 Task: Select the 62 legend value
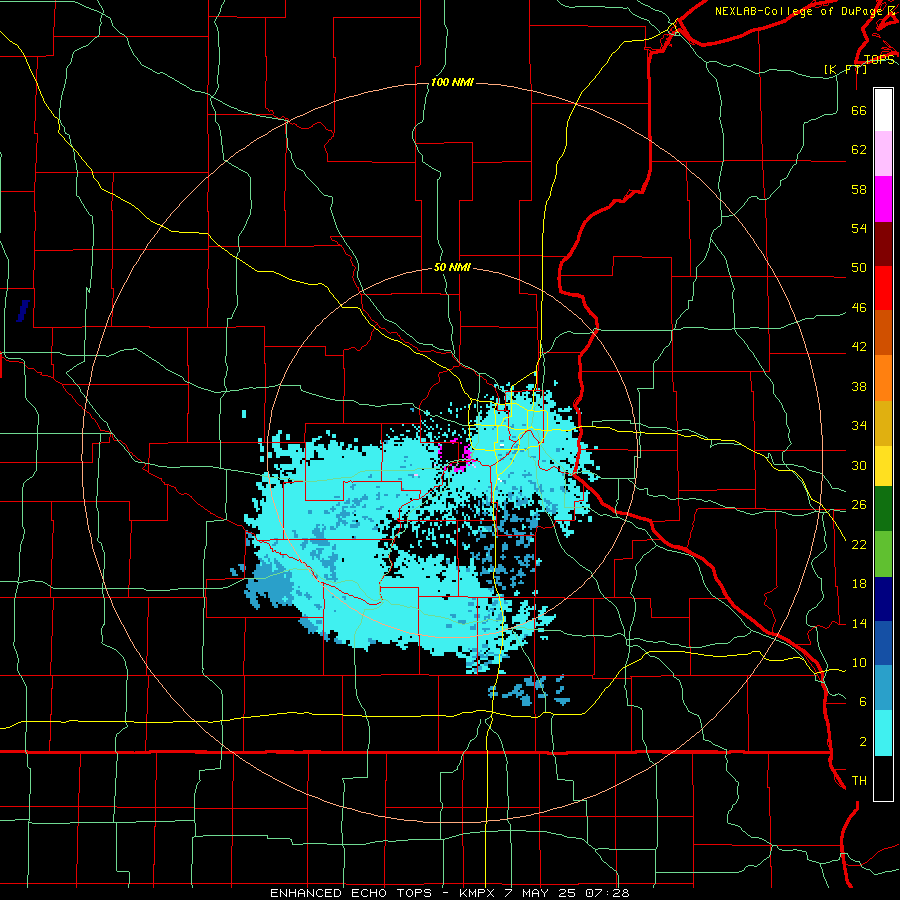tap(859, 149)
